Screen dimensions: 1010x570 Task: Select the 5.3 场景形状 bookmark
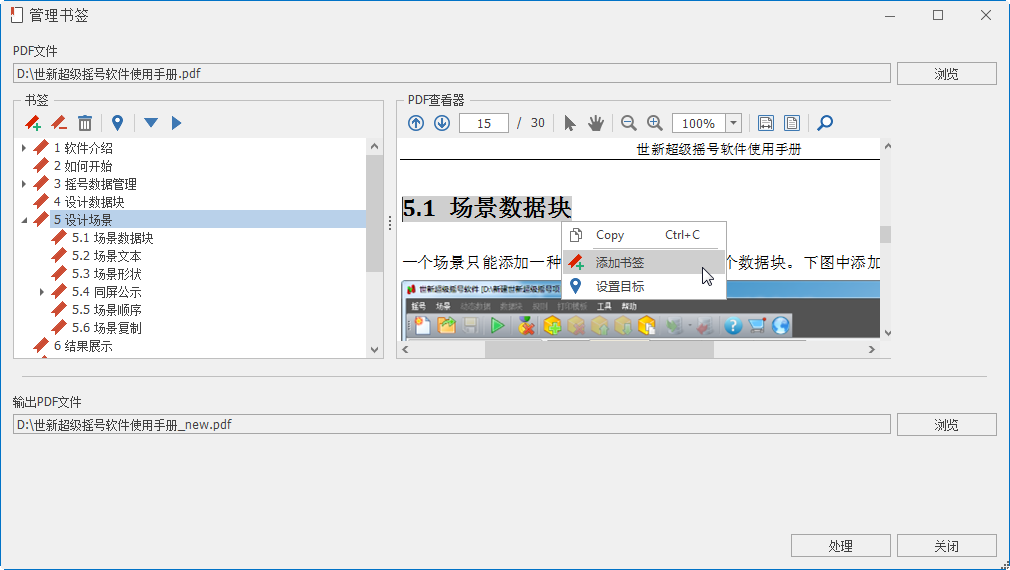point(107,274)
